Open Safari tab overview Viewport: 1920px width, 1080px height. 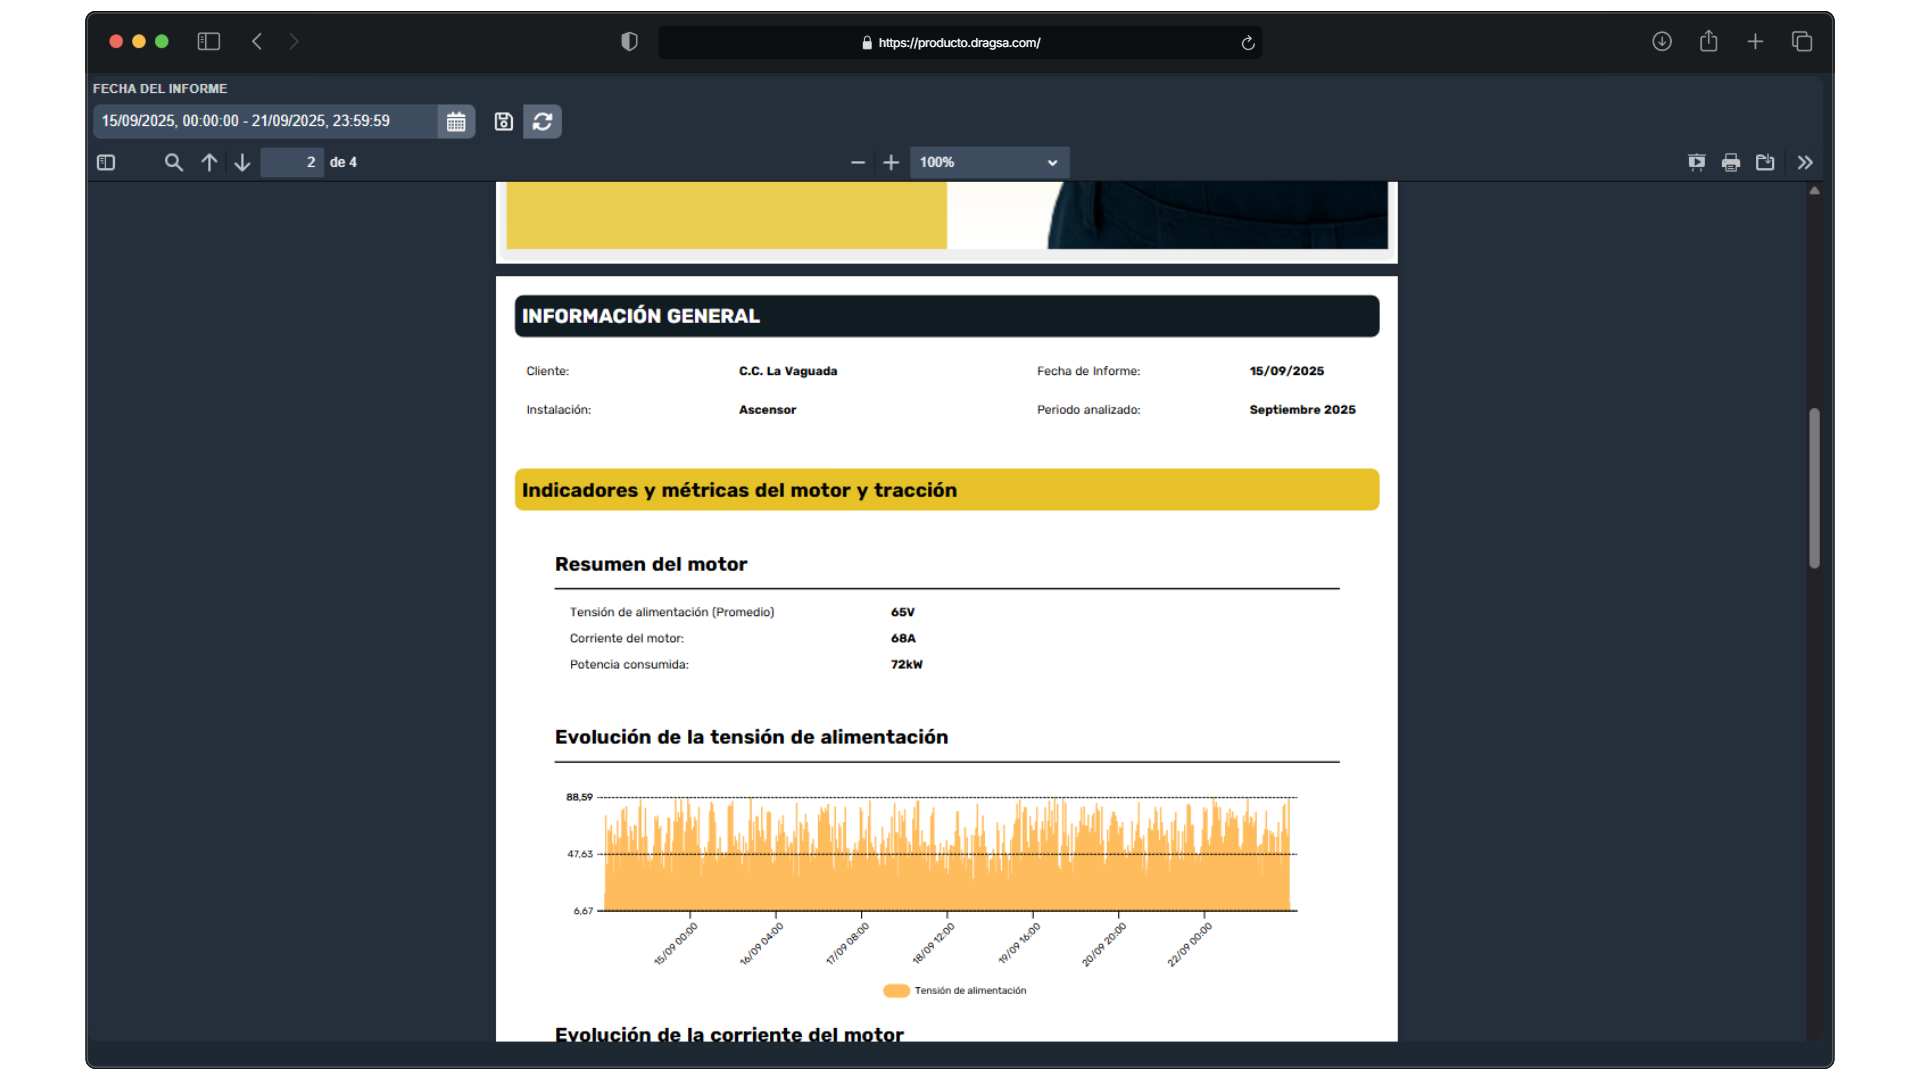point(1802,42)
